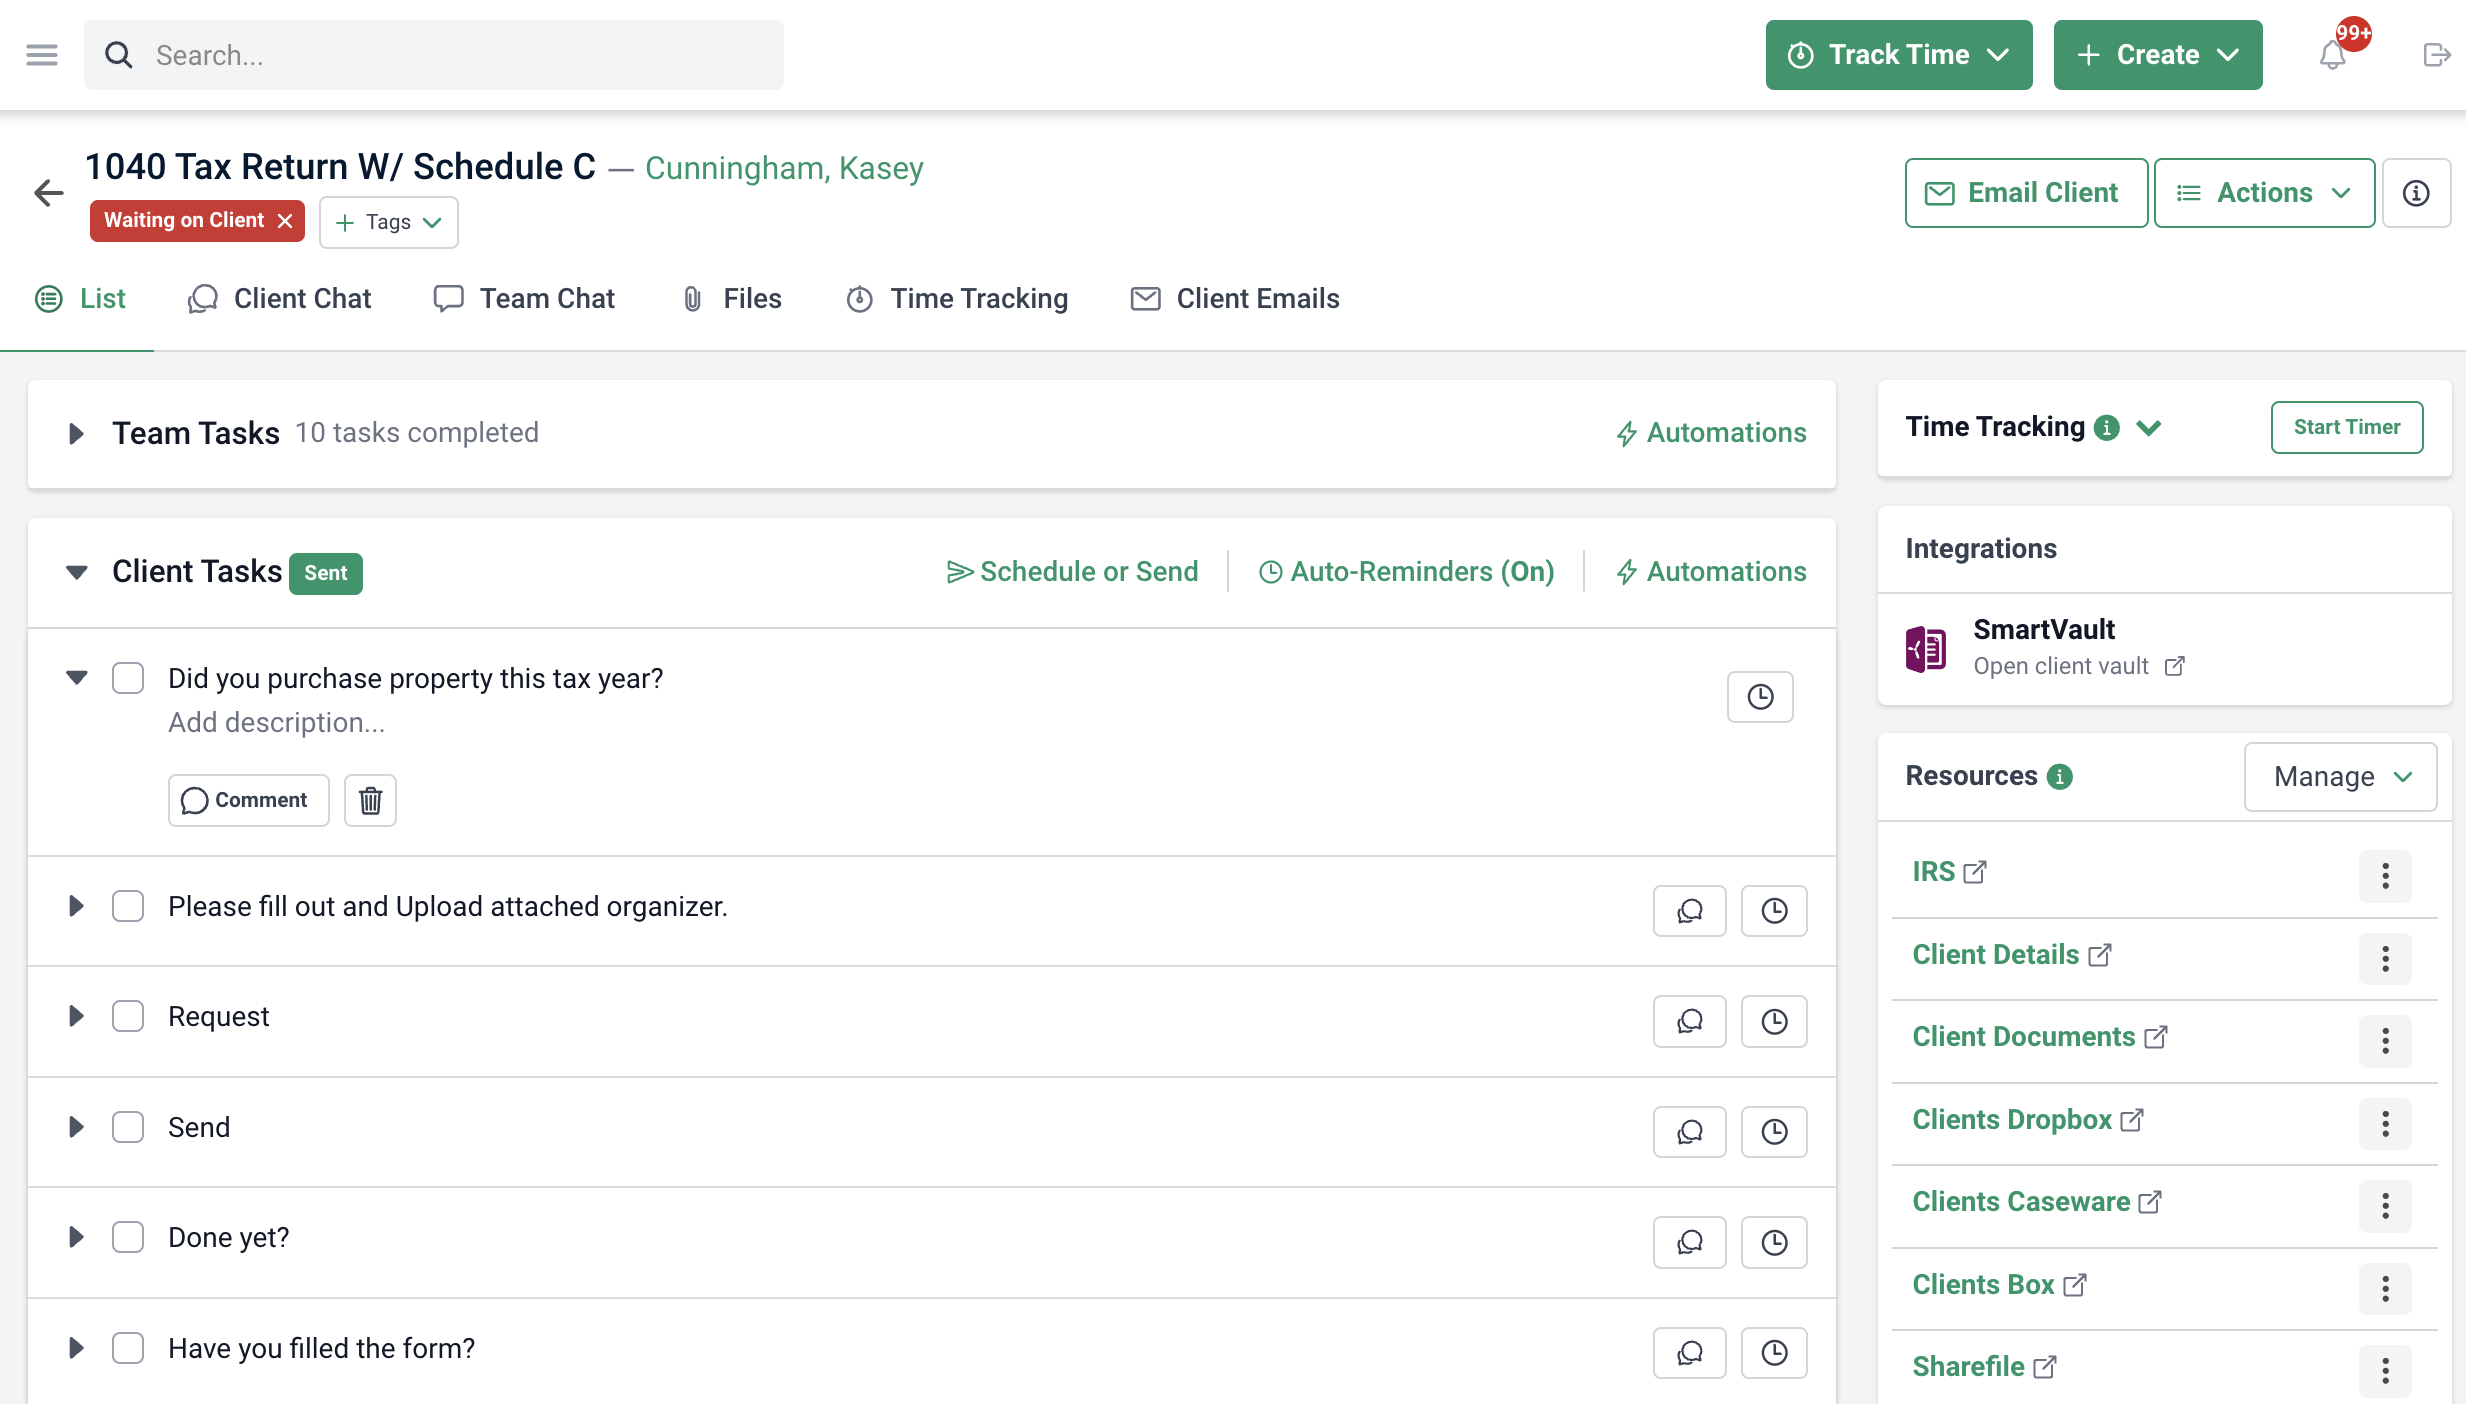2466x1404 pixels.
Task: Open the Manage resources dropdown
Action: click(2340, 777)
